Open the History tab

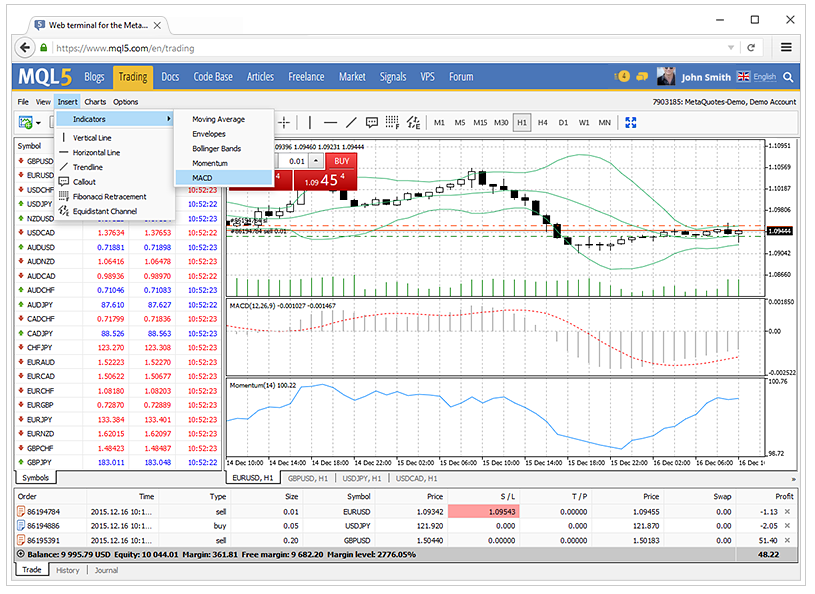(x=68, y=571)
